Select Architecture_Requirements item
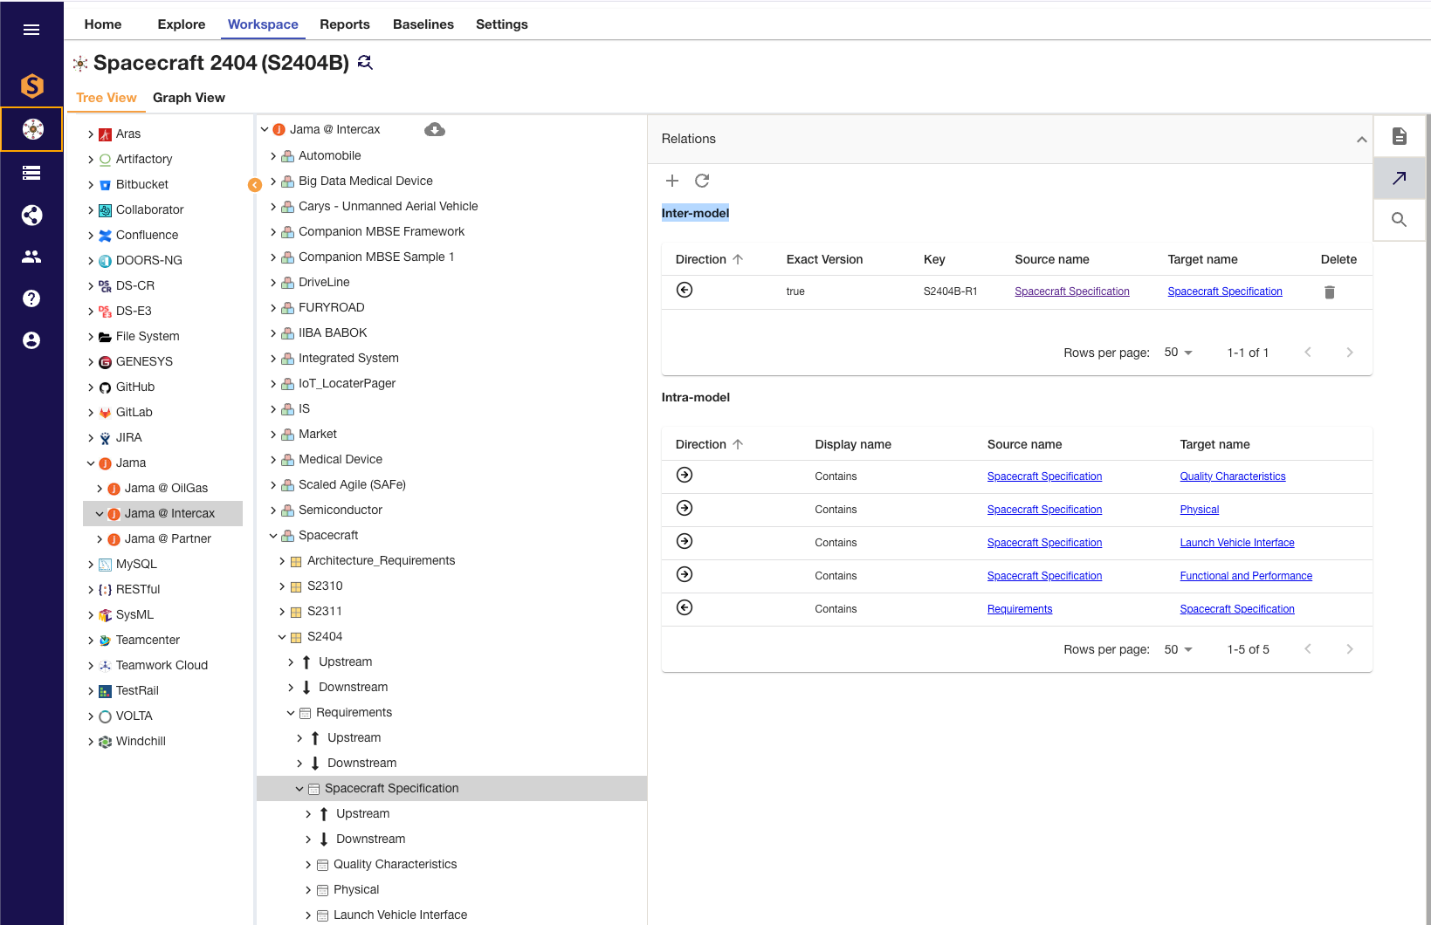 tap(381, 561)
